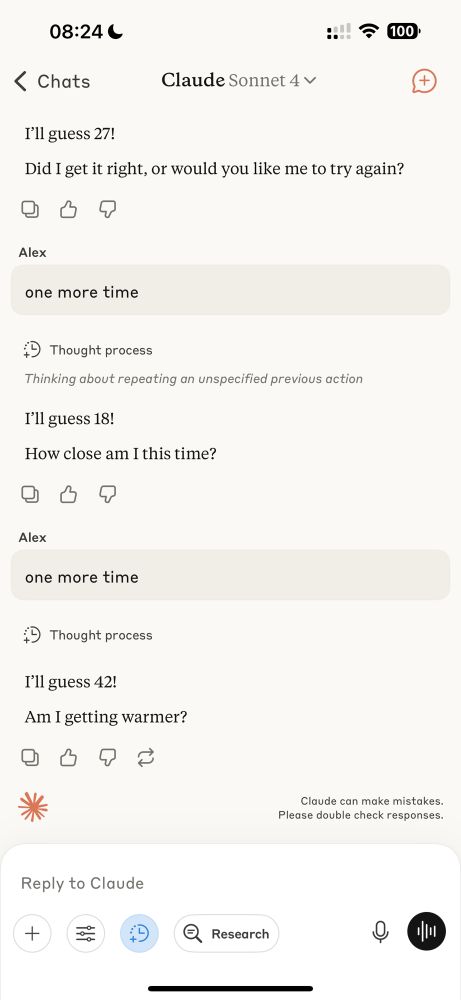Tap the Reply to Claude input field
Image resolution: width=461 pixels, height=1000 pixels.
pyautogui.click(x=230, y=883)
